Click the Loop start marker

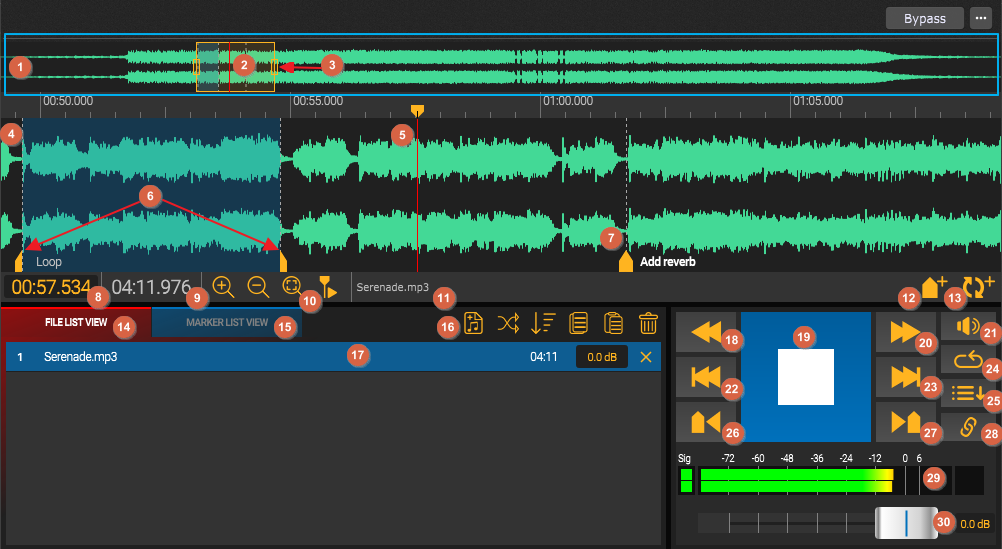[19, 261]
